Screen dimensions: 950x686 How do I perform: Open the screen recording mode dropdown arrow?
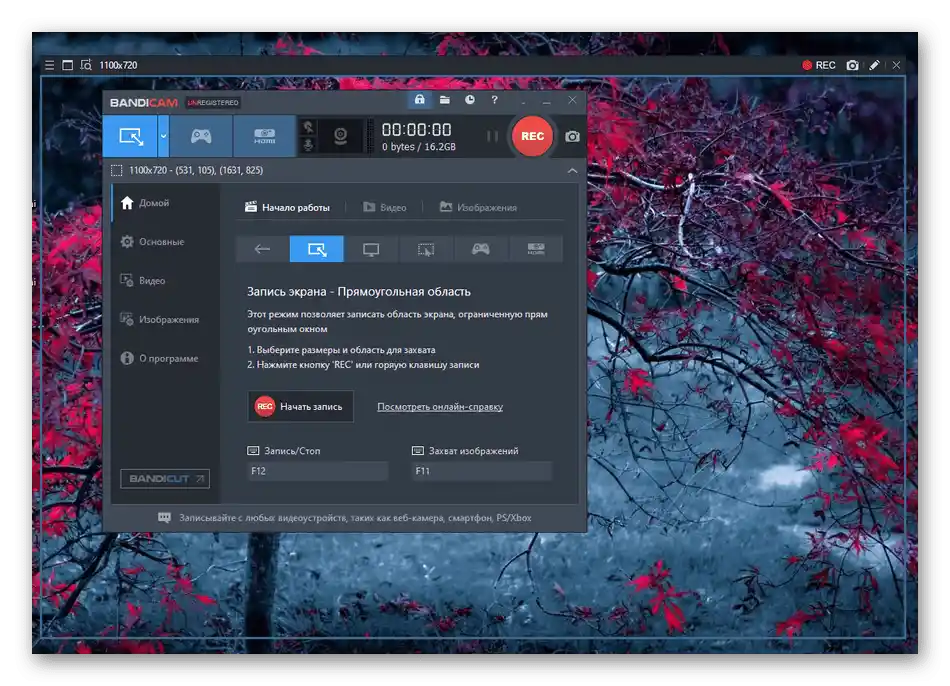tap(164, 136)
